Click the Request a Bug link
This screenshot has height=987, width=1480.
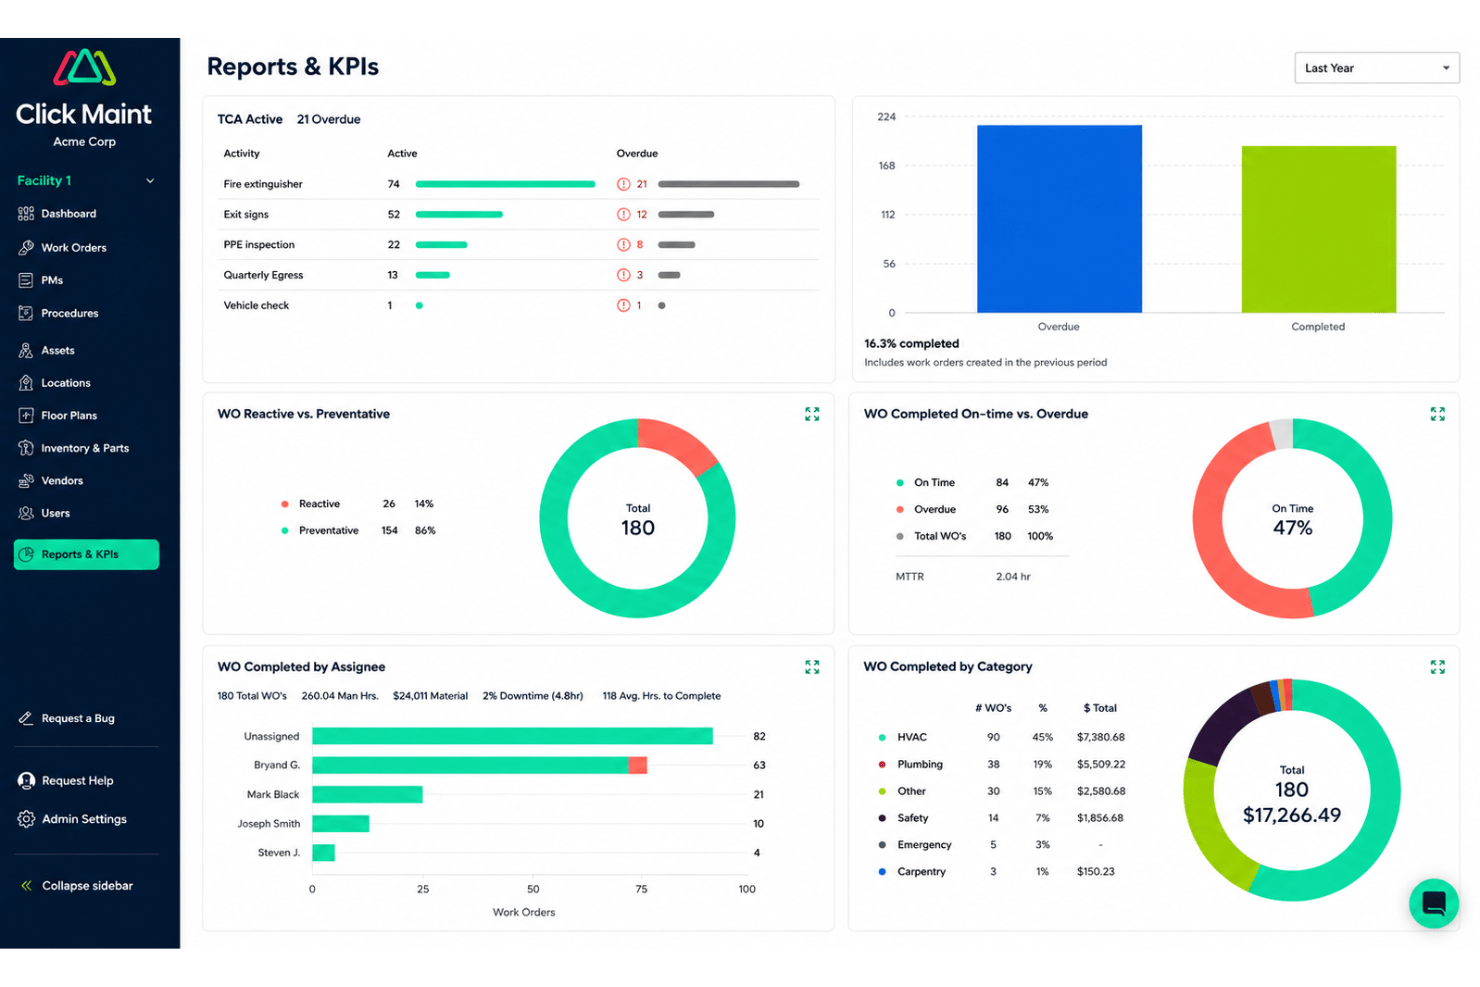coord(78,718)
